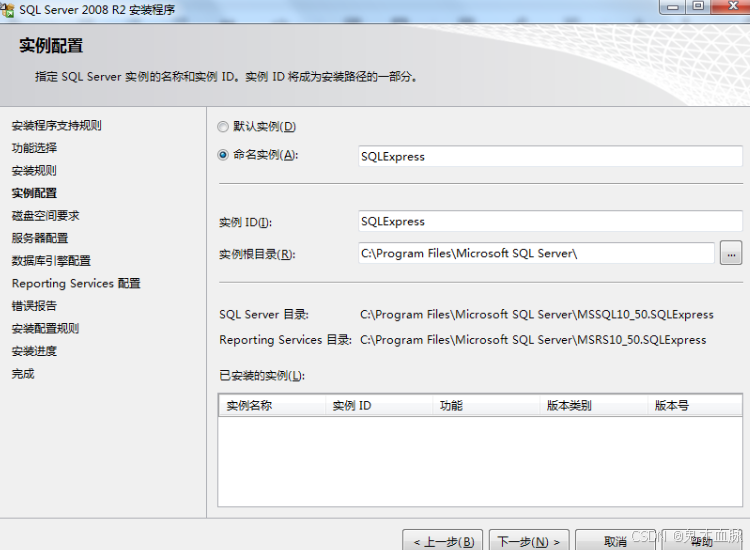Click the empty installed instances list

coord(480,461)
